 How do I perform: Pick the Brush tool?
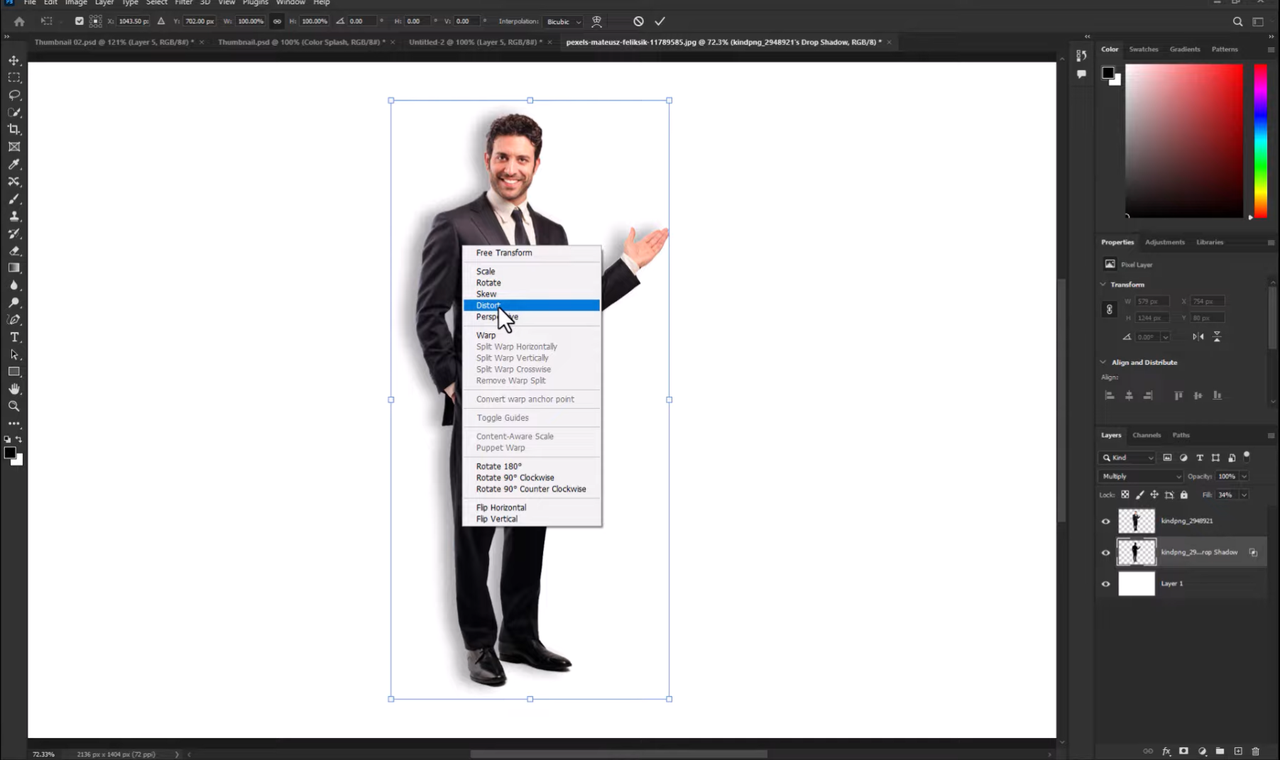(14, 197)
